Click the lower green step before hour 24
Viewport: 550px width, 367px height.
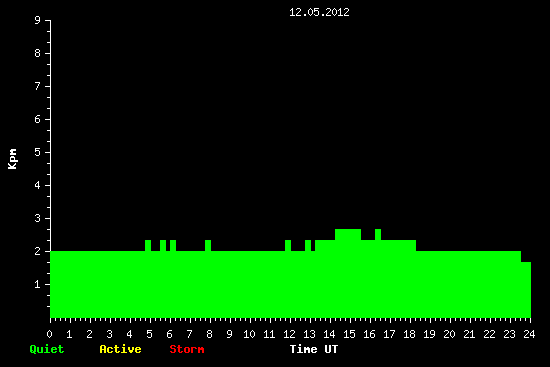[526, 290]
